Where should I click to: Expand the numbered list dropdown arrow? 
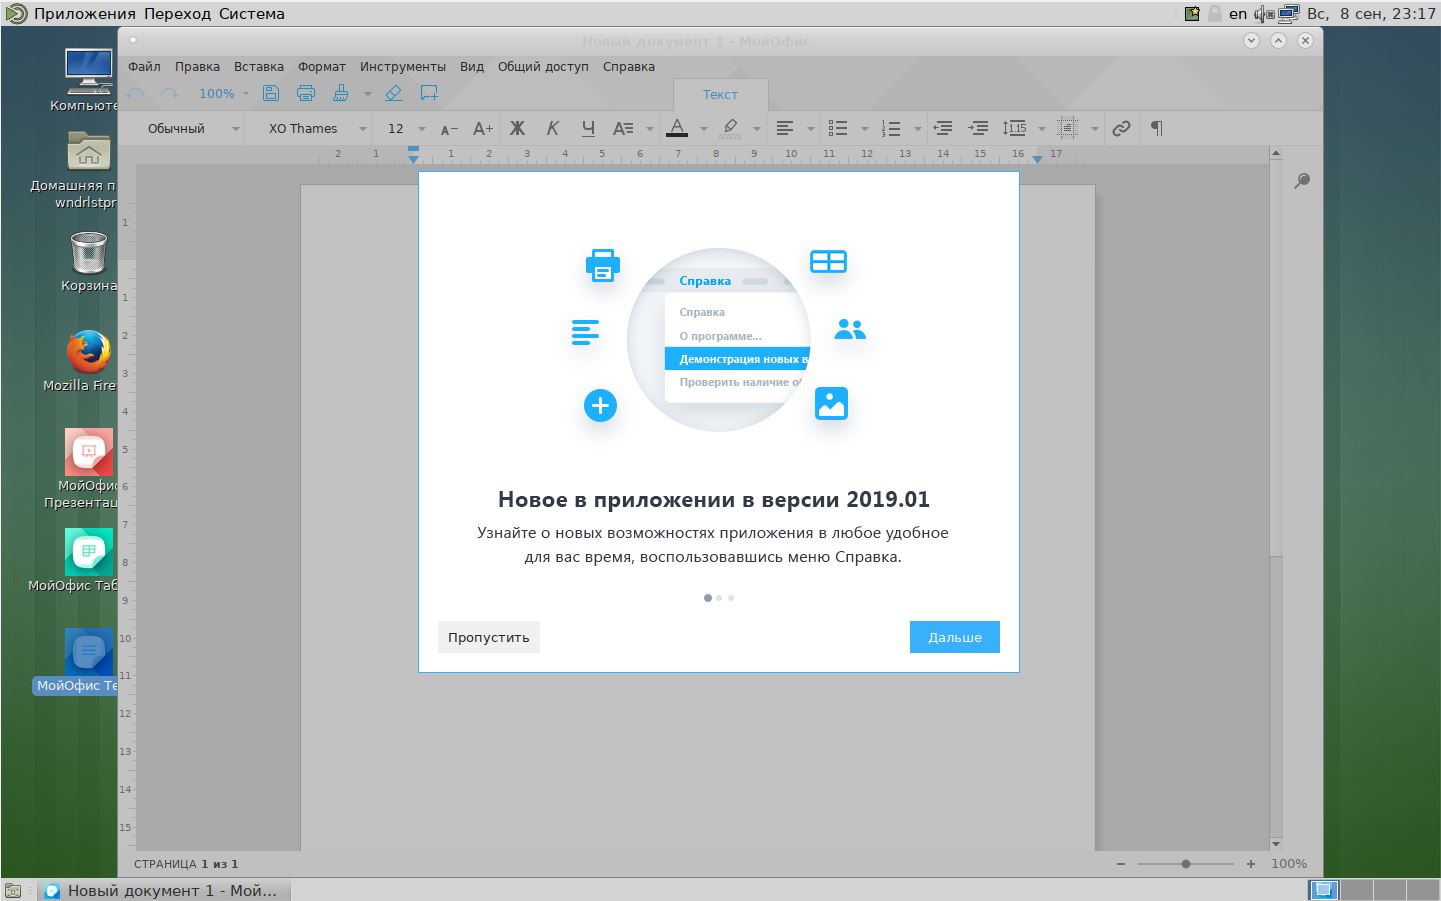tap(917, 129)
